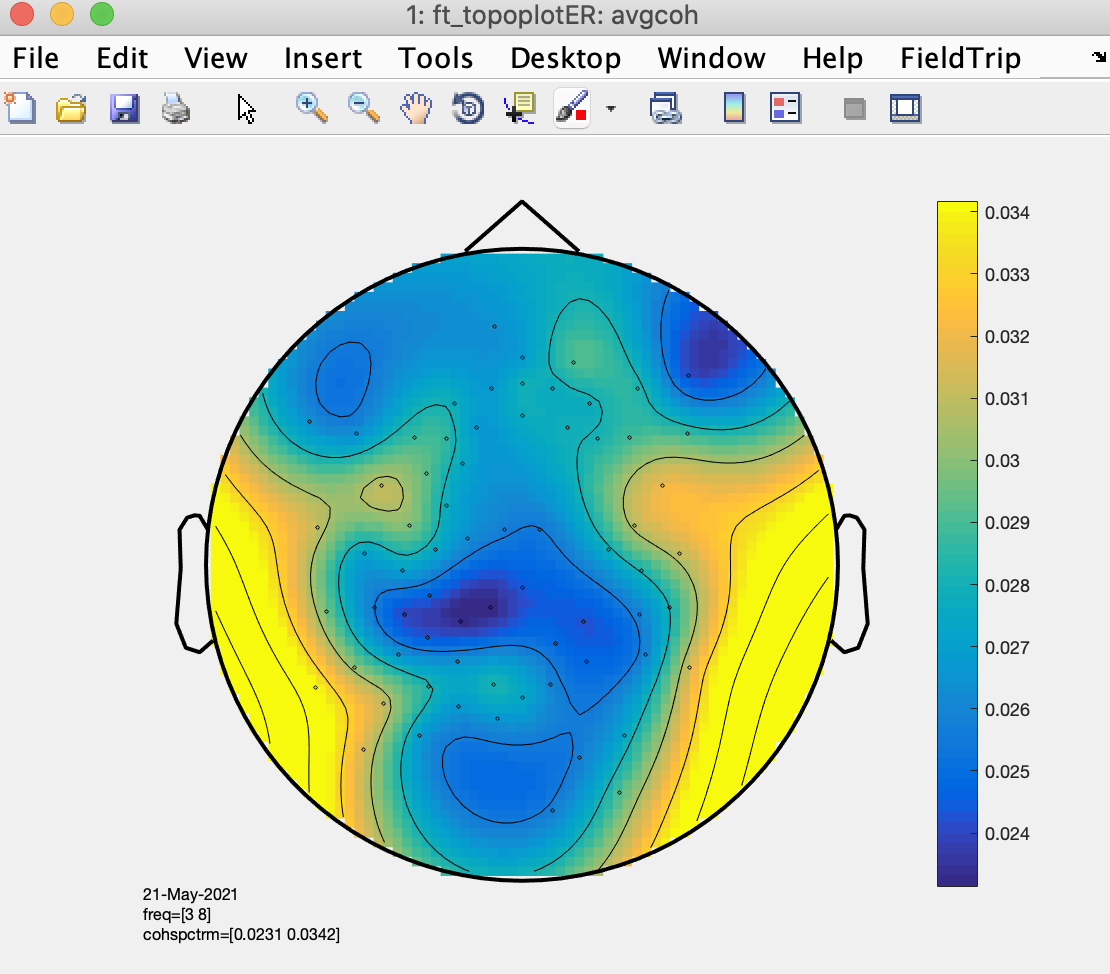Image resolution: width=1110 pixels, height=974 pixels.
Task: Open a file with the folder icon
Action: (x=71, y=107)
